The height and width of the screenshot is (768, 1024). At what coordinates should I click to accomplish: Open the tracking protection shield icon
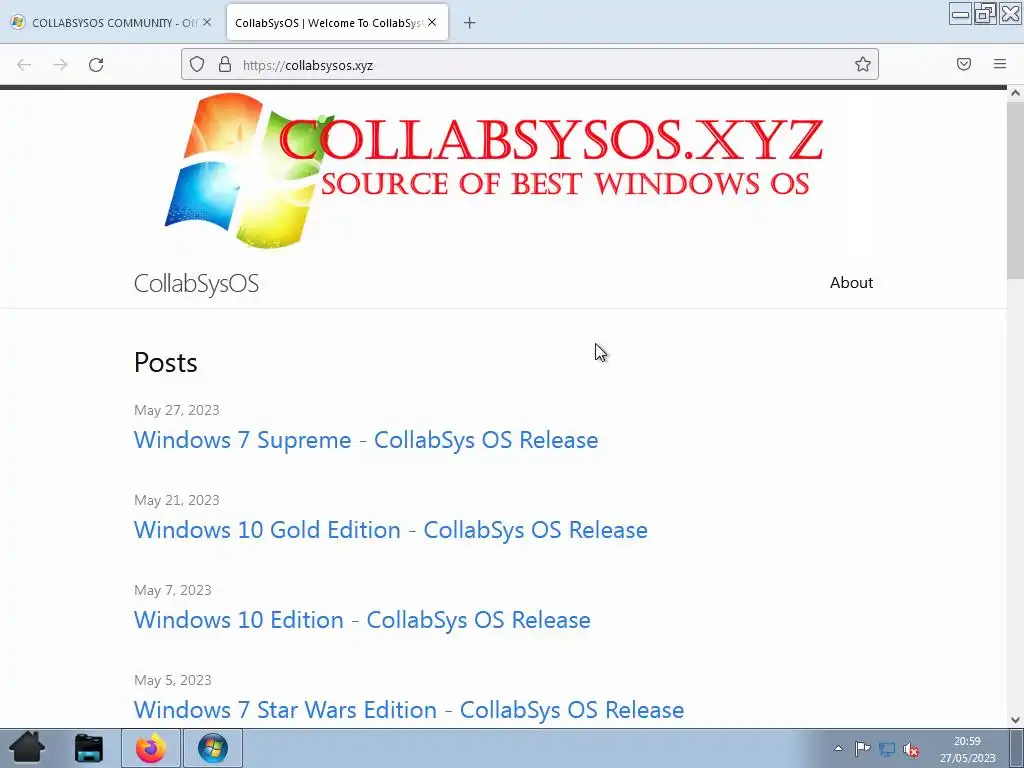click(x=197, y=64)
